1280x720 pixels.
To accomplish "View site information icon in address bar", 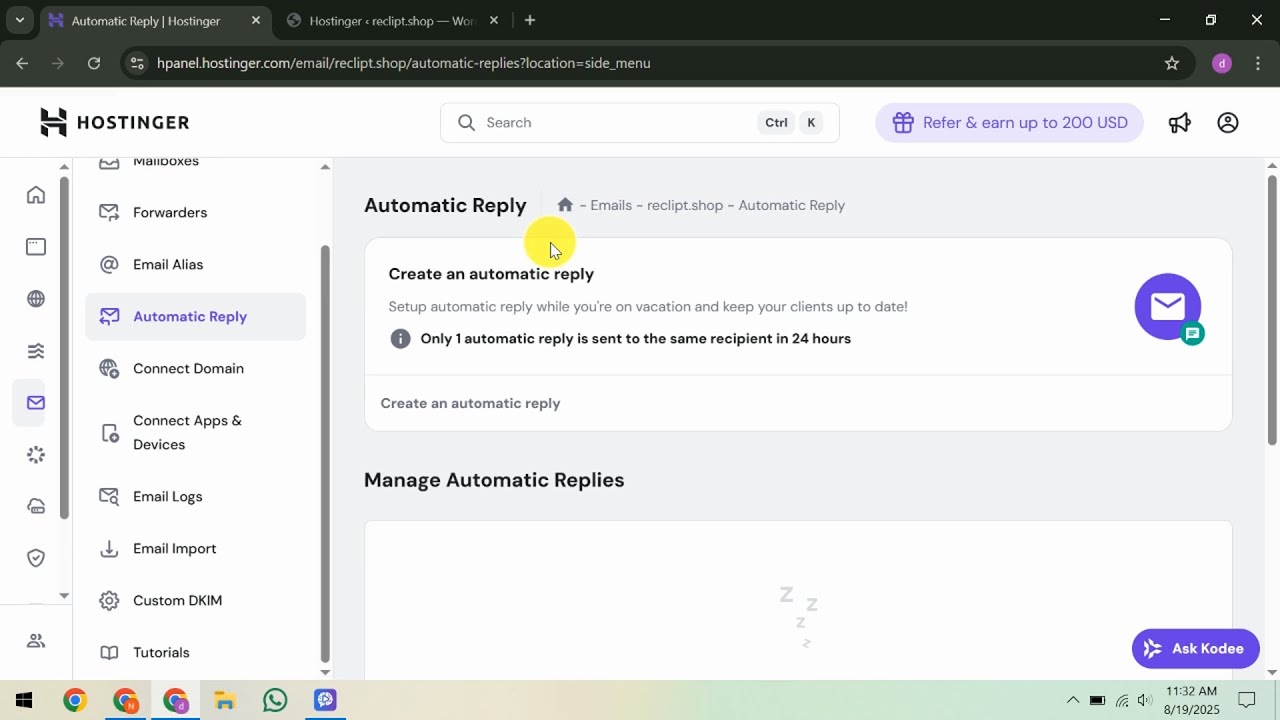I will coord(138,63).
